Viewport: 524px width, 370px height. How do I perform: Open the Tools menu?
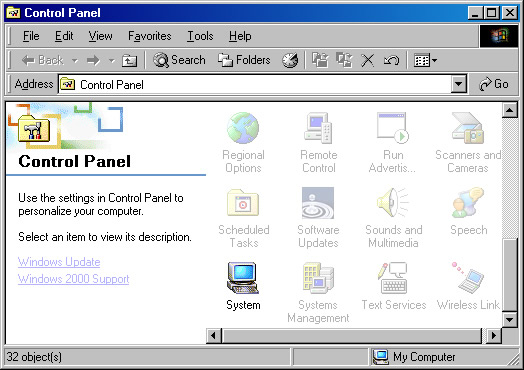pos(200,36)
